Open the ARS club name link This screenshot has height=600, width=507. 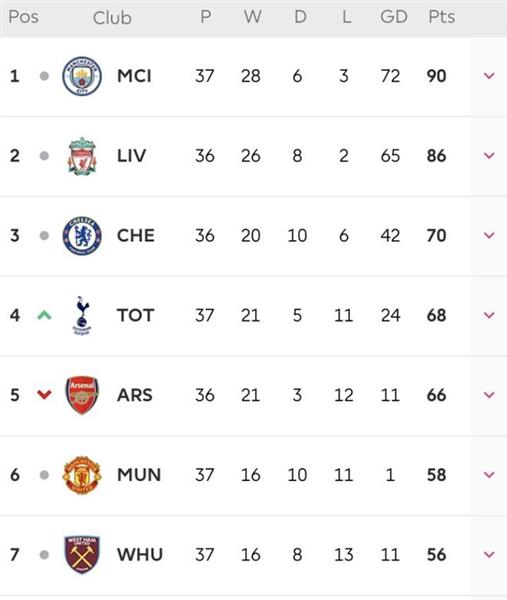point(135,395)
